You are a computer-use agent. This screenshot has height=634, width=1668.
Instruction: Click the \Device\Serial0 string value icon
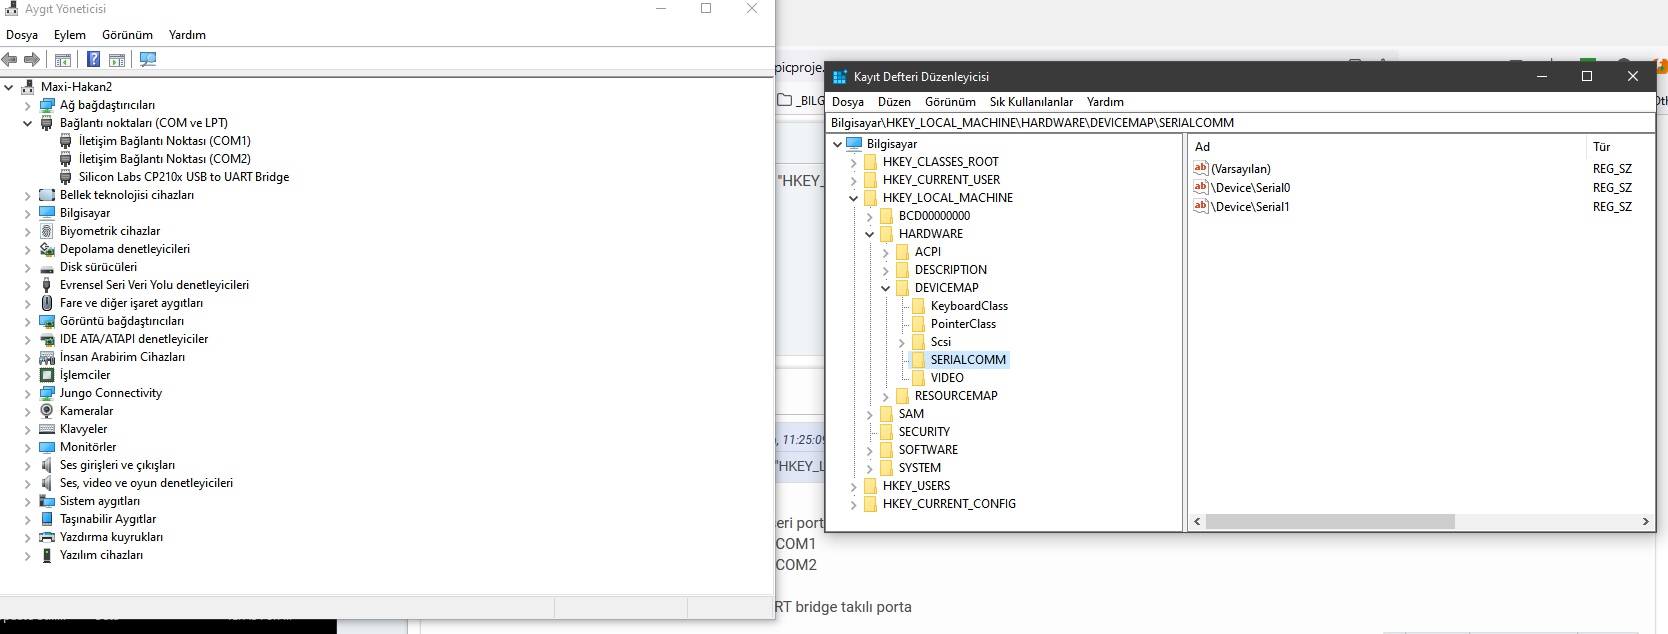click(1201, 187)
